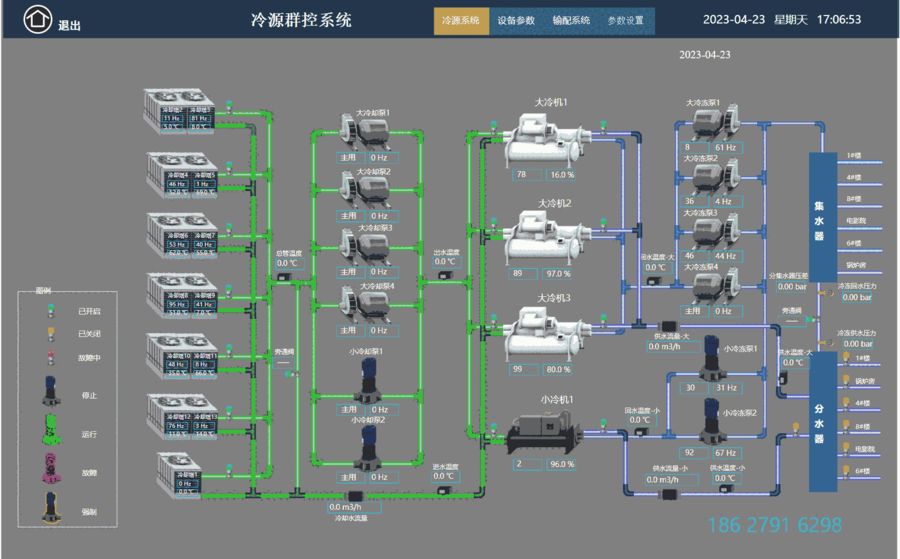
Task: Switch to the 设备参数 tab
Action: 516,20
